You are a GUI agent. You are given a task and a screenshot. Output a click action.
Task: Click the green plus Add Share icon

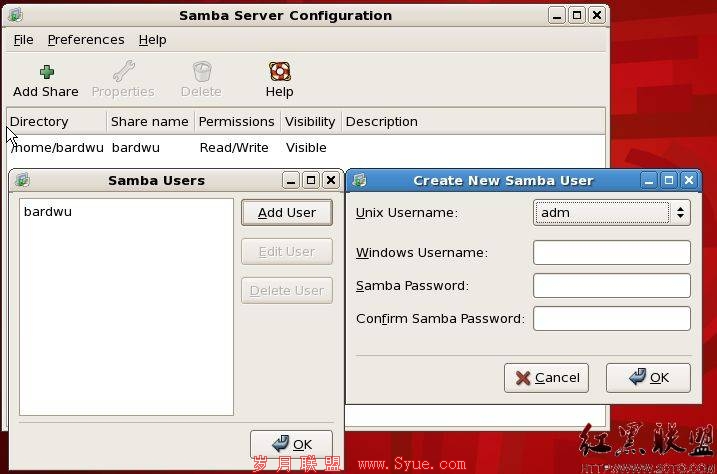(x=47, y=72)
